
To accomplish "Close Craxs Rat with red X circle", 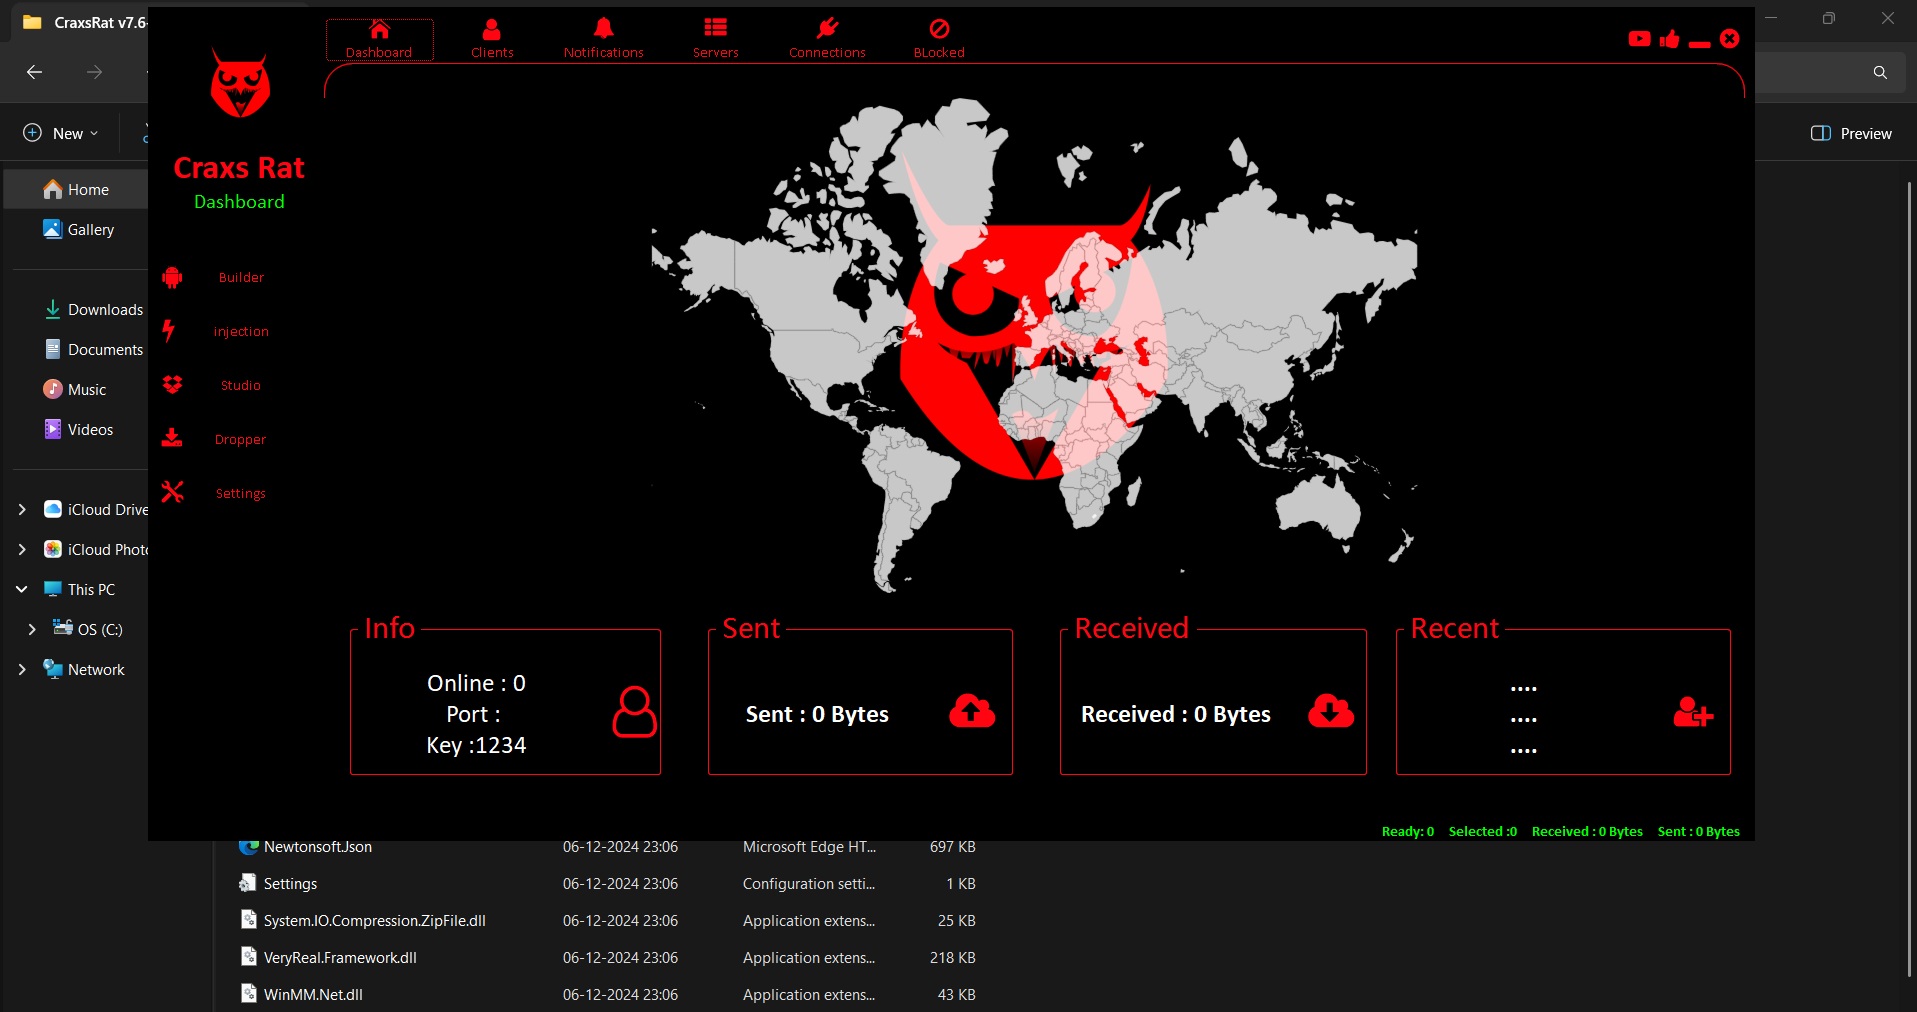I will point(1729,39).
